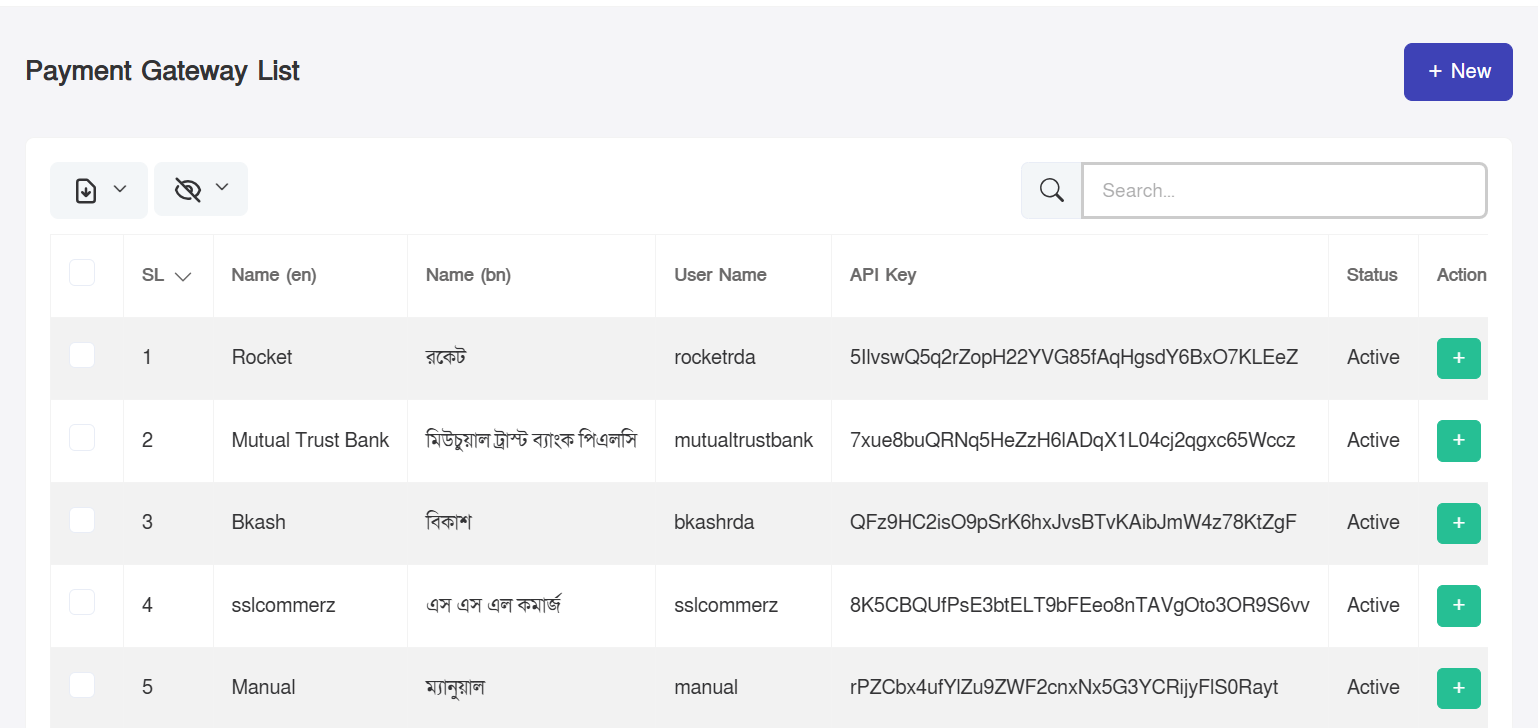1538x728 pixels.
Task: Click the Name (en) column header
Action: point(274,275)
